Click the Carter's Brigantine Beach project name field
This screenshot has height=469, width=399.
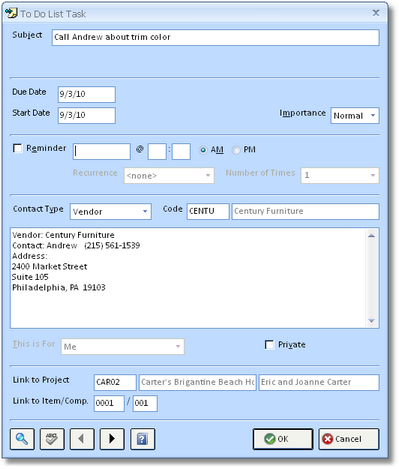click(x=198, y=382)
